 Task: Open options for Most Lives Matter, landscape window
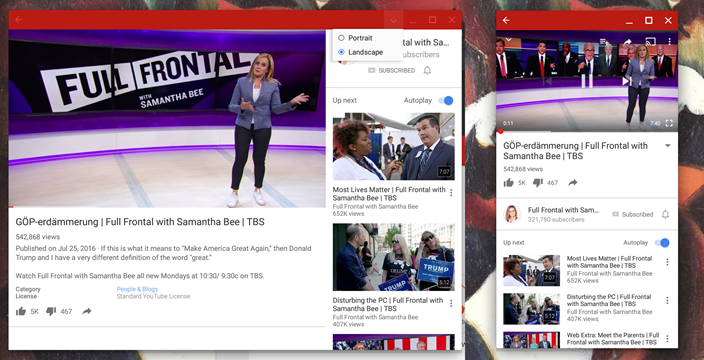coord(451,193)
